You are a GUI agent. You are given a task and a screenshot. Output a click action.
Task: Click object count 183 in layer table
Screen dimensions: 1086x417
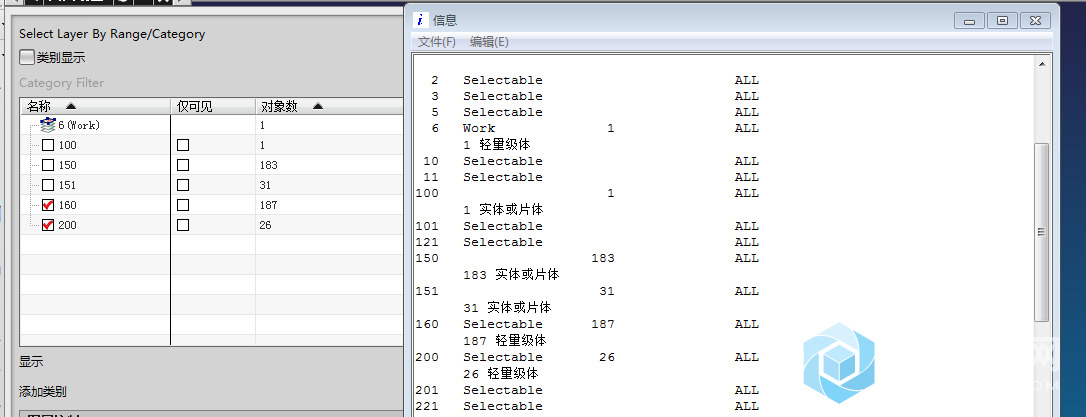(269, 166)
